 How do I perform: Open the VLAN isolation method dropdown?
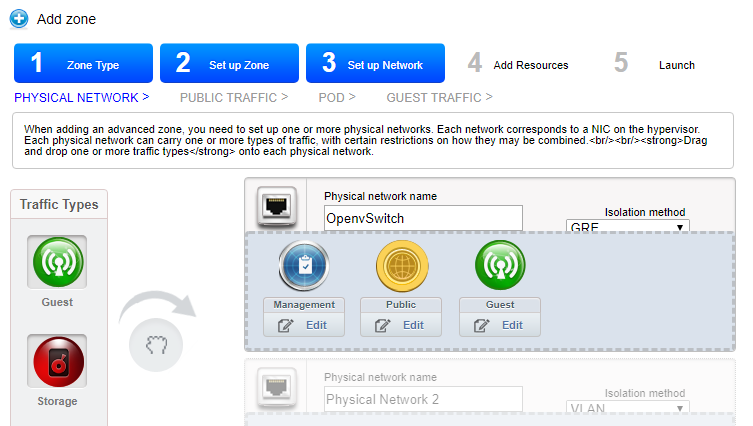627,408
